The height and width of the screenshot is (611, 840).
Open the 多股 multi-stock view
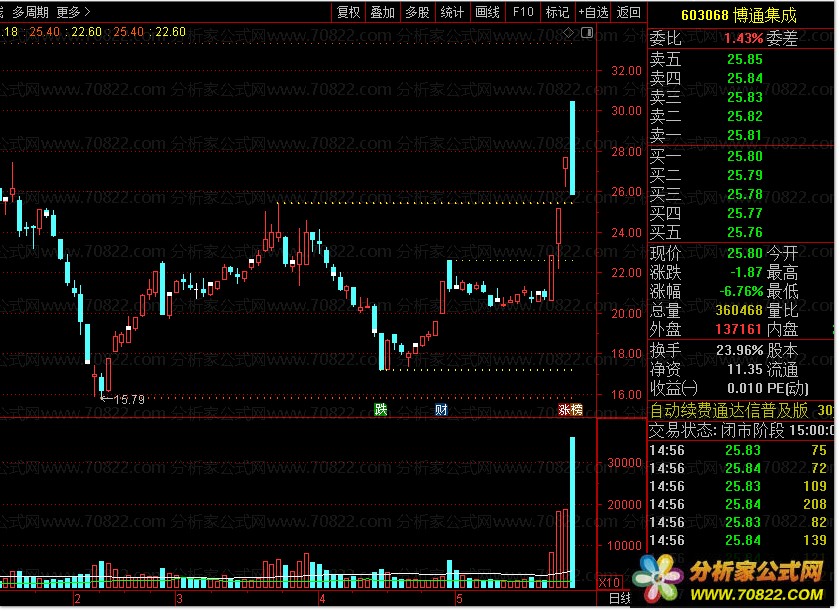pos(417,12)
